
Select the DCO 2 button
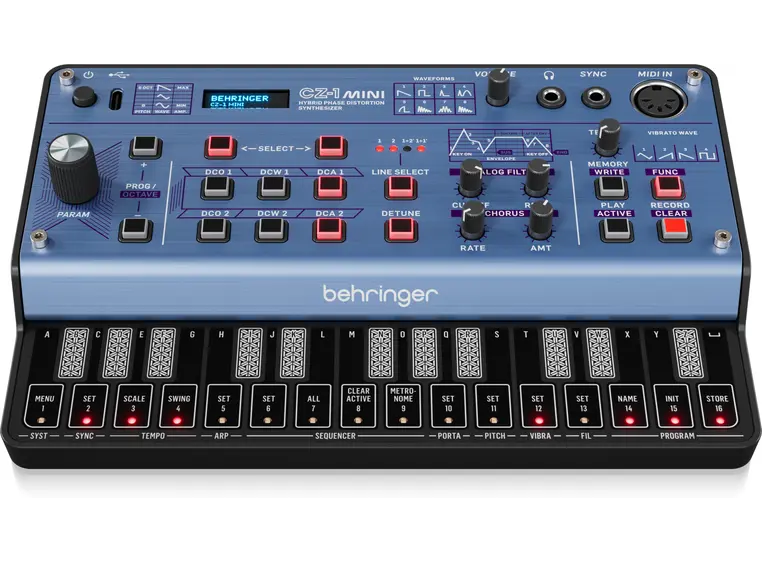(x=214, y=229)
